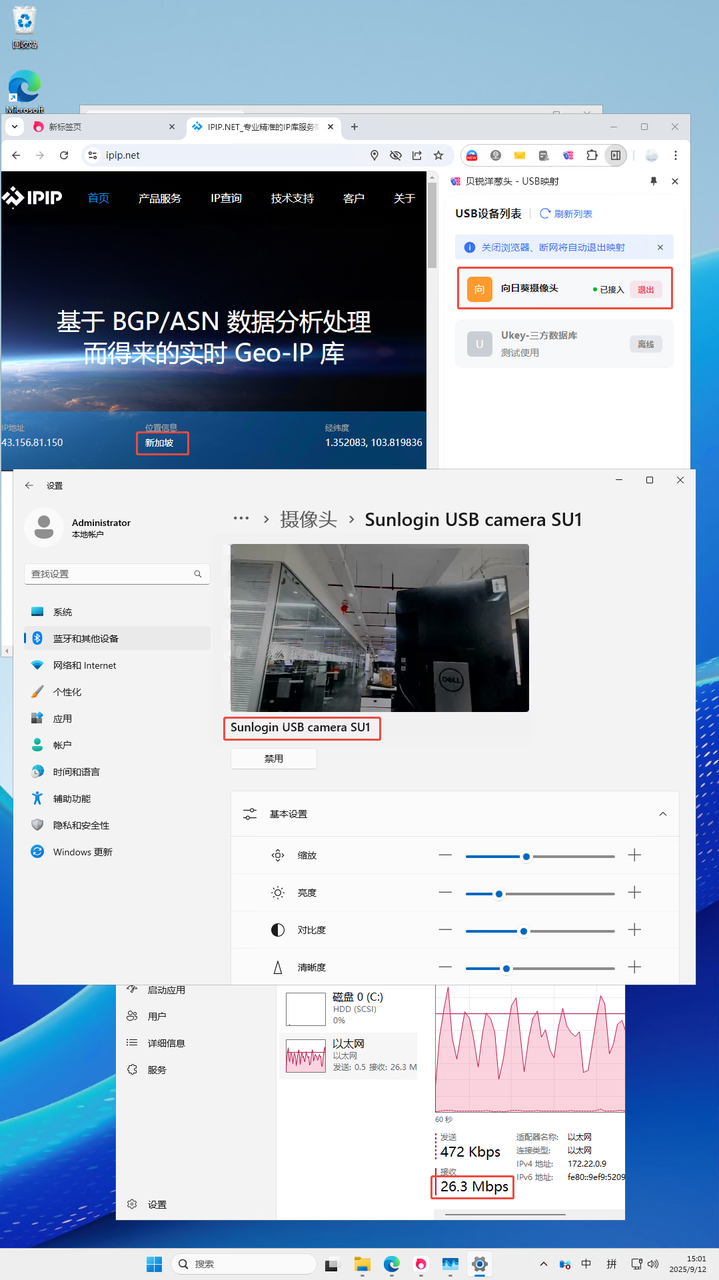The height and width of the screenshot is (1280, 719).
Task: Open 辅助功能 settings
Action: 117,798
